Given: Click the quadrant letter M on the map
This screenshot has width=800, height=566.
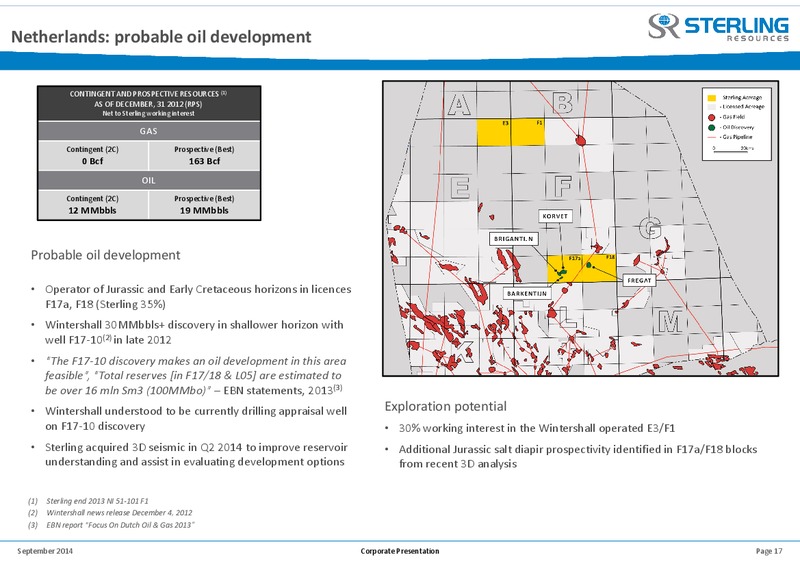Looking at the screenshot, I should point(670,322).
